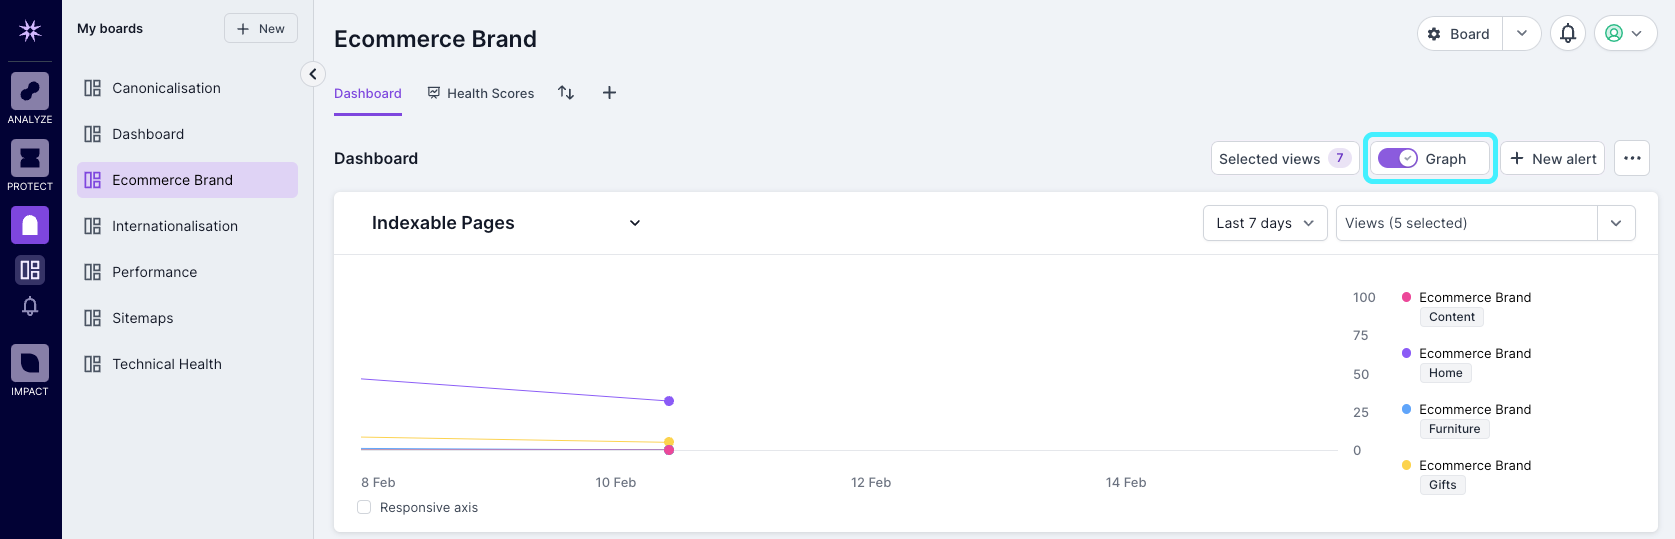The height and width of the screenshot is (539, 1675).
Task: Click the yellow data point on graph
Action: (669, 441)
